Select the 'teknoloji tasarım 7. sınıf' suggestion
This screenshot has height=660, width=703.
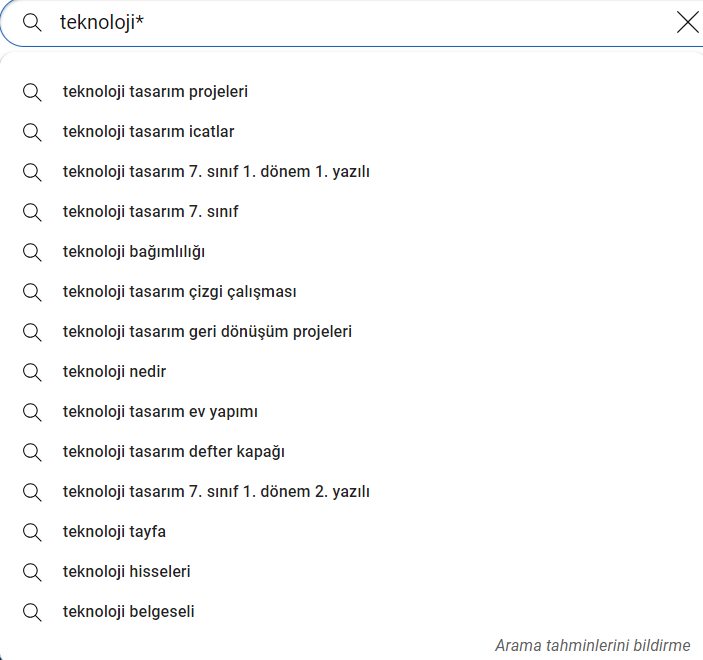click(150, 212)
